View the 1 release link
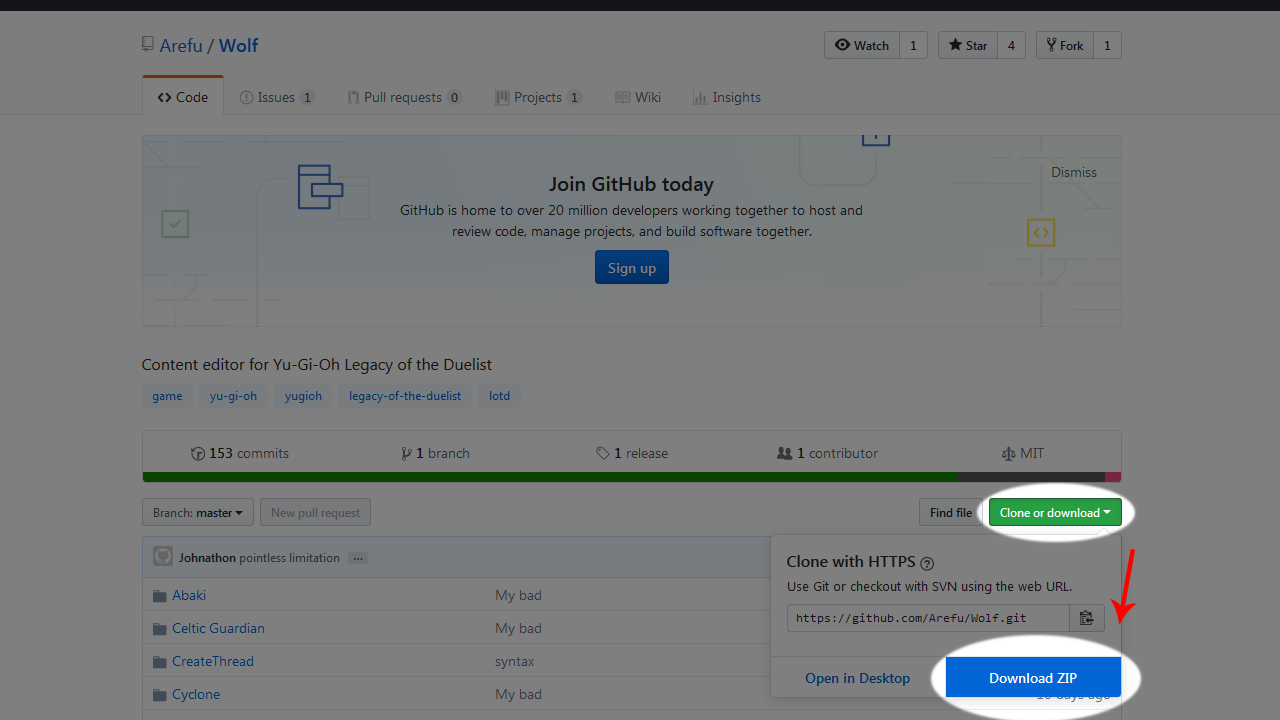The image size is (1280, 720). (632, 453)
